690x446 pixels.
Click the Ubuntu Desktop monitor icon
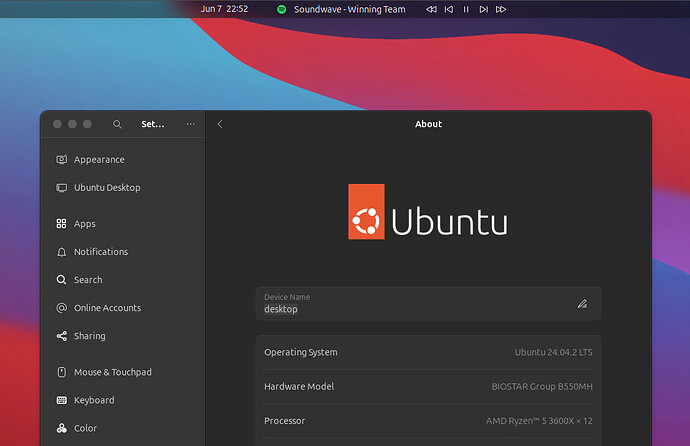point(62,188)
